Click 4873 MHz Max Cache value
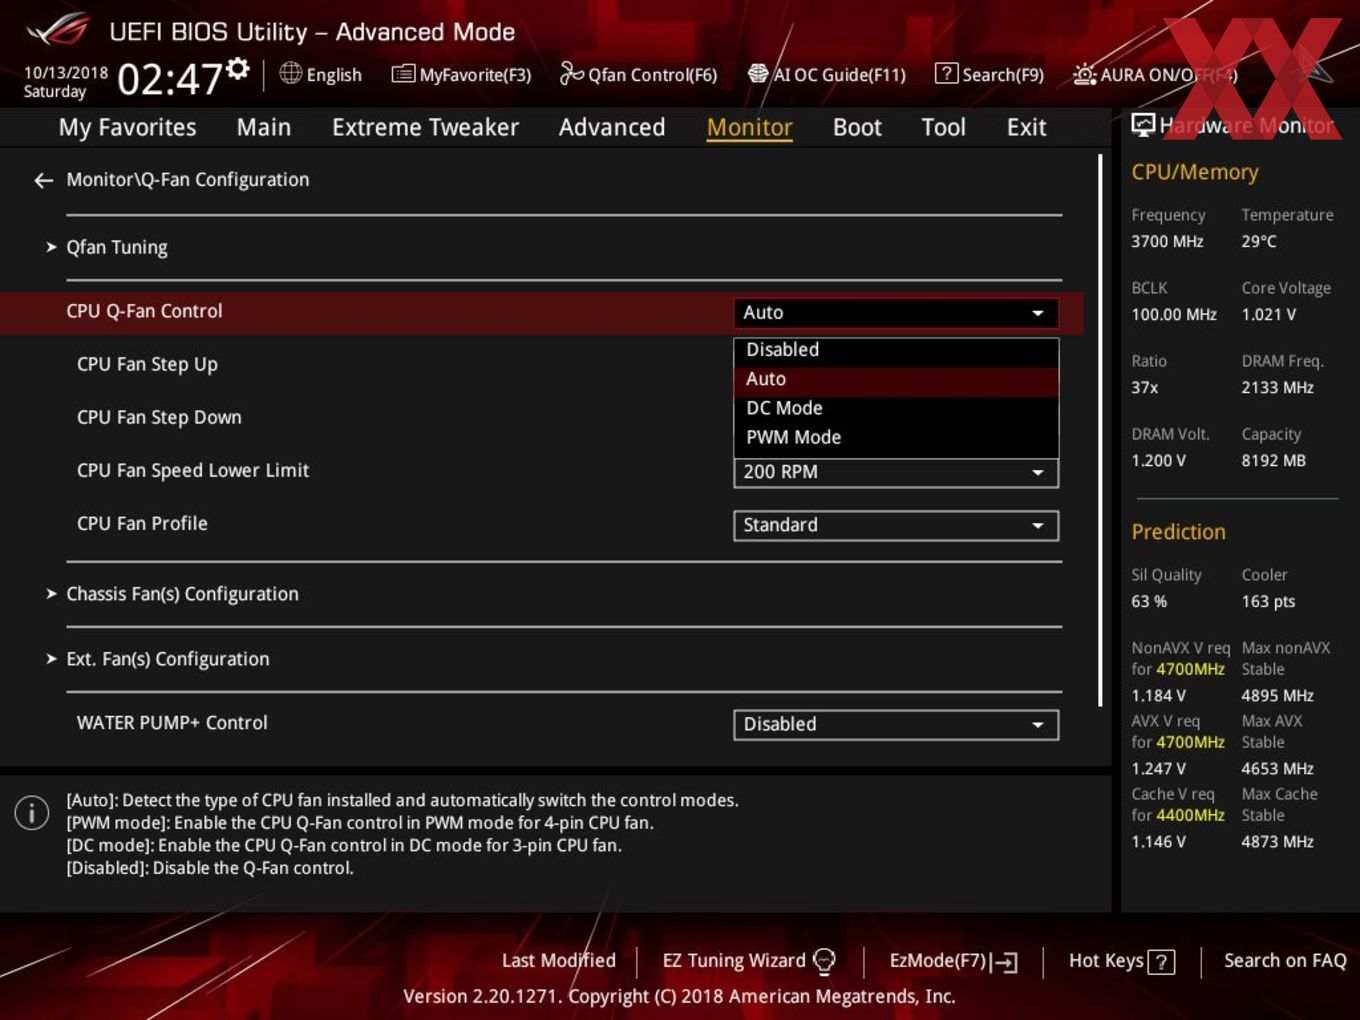 1278,841
